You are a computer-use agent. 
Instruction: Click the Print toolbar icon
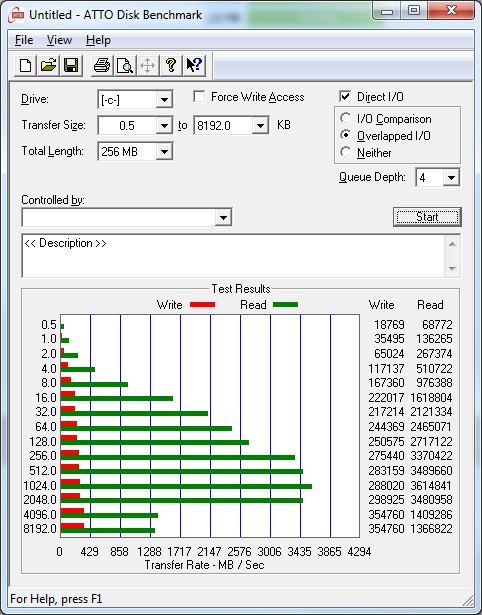point(102,65)
